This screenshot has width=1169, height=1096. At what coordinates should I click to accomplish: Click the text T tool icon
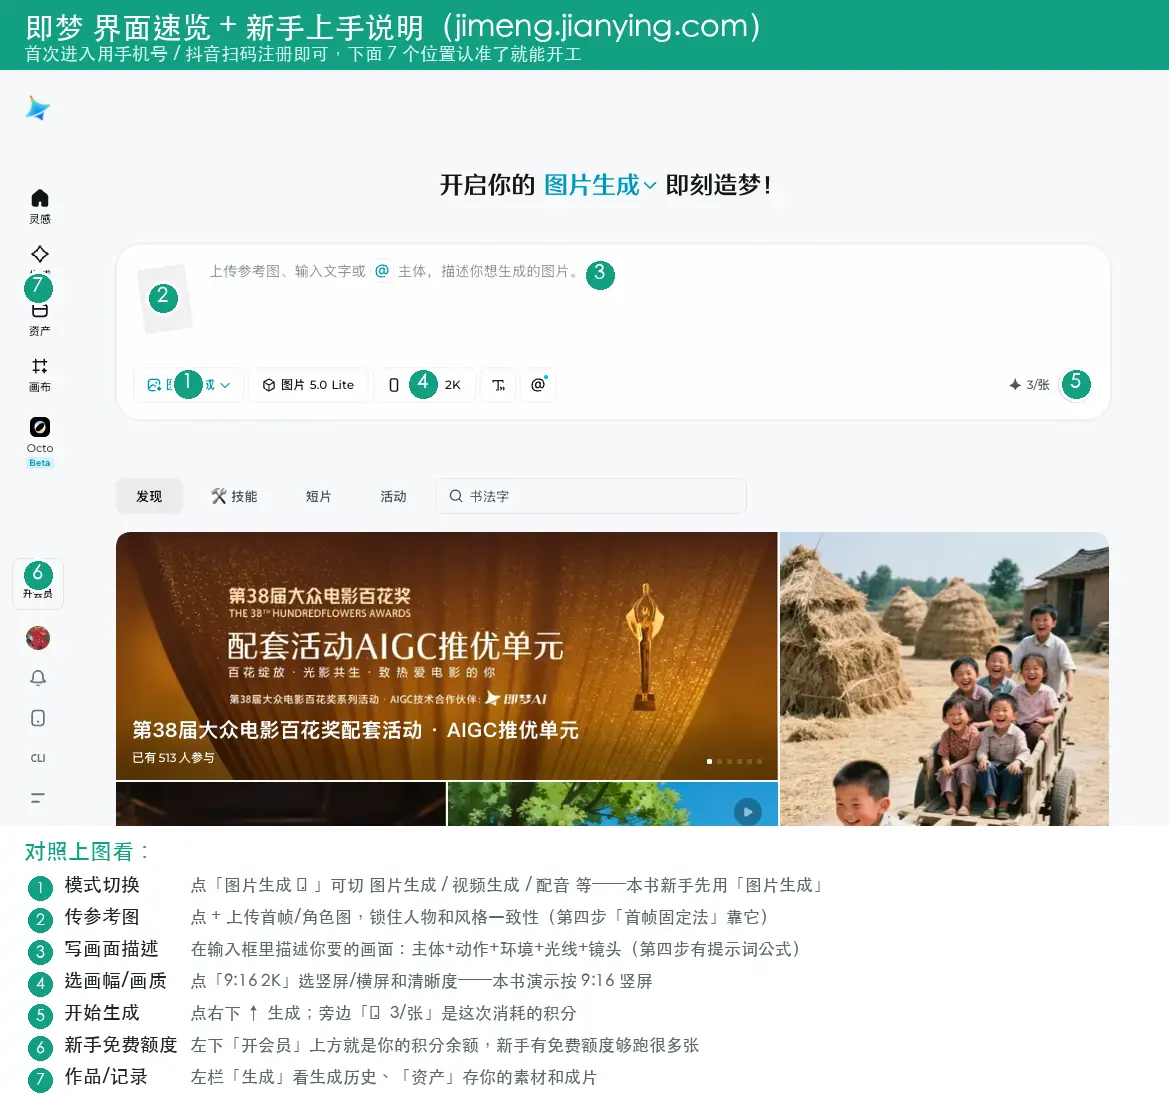499,385
